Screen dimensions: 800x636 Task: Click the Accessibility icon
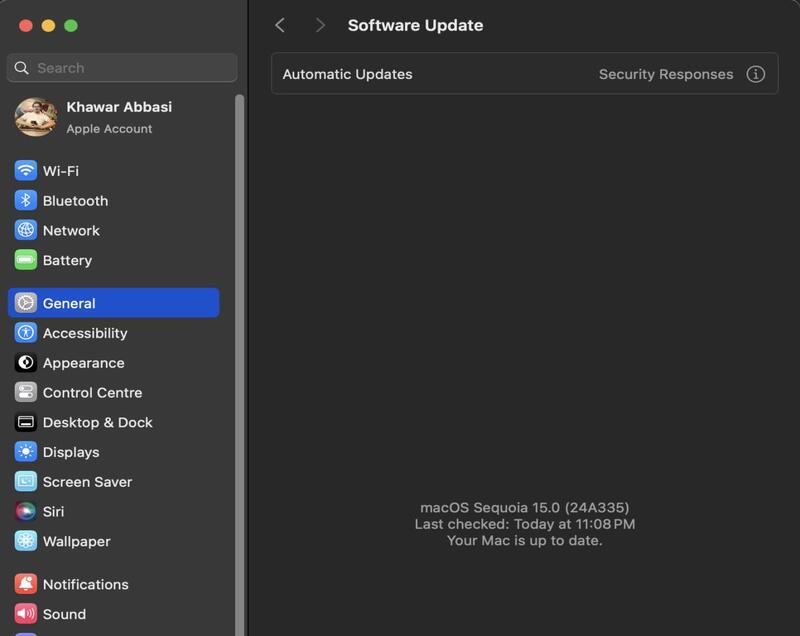click(x=26, y=333)
